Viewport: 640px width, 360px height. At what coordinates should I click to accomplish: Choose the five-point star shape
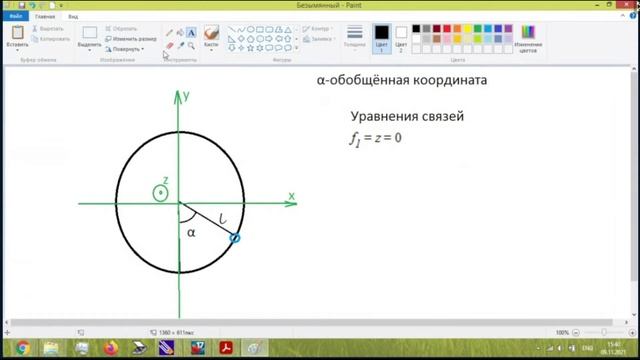[251, 48]
